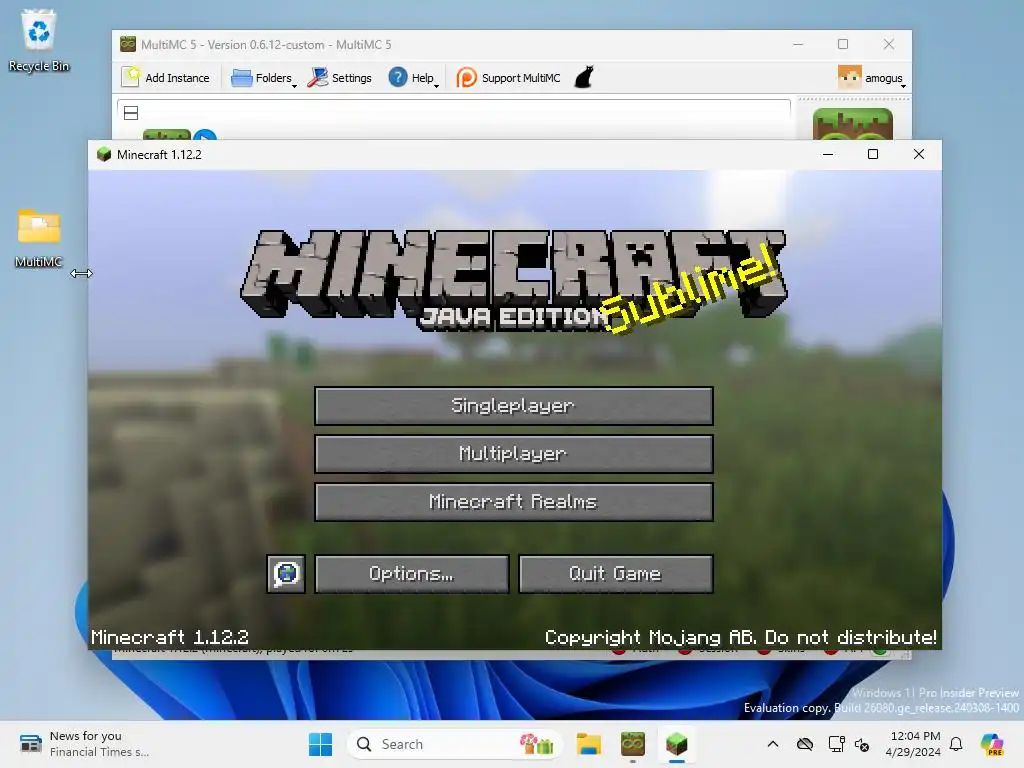Open the display and network tray icon
The image size is (1024, 768).
tap(835, 744)
